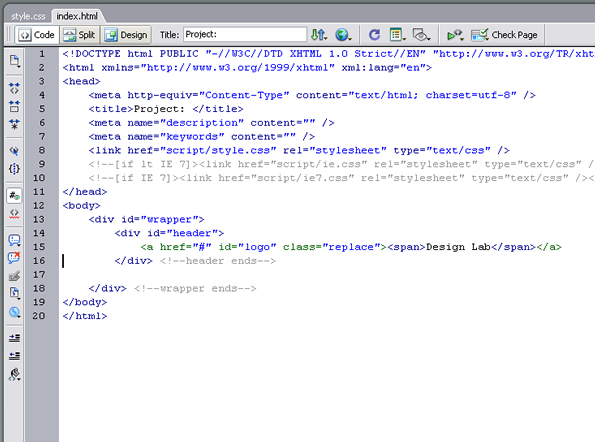Click Expand All icon
The height and width of the screenshot is (442, 595).
point(14,124)
